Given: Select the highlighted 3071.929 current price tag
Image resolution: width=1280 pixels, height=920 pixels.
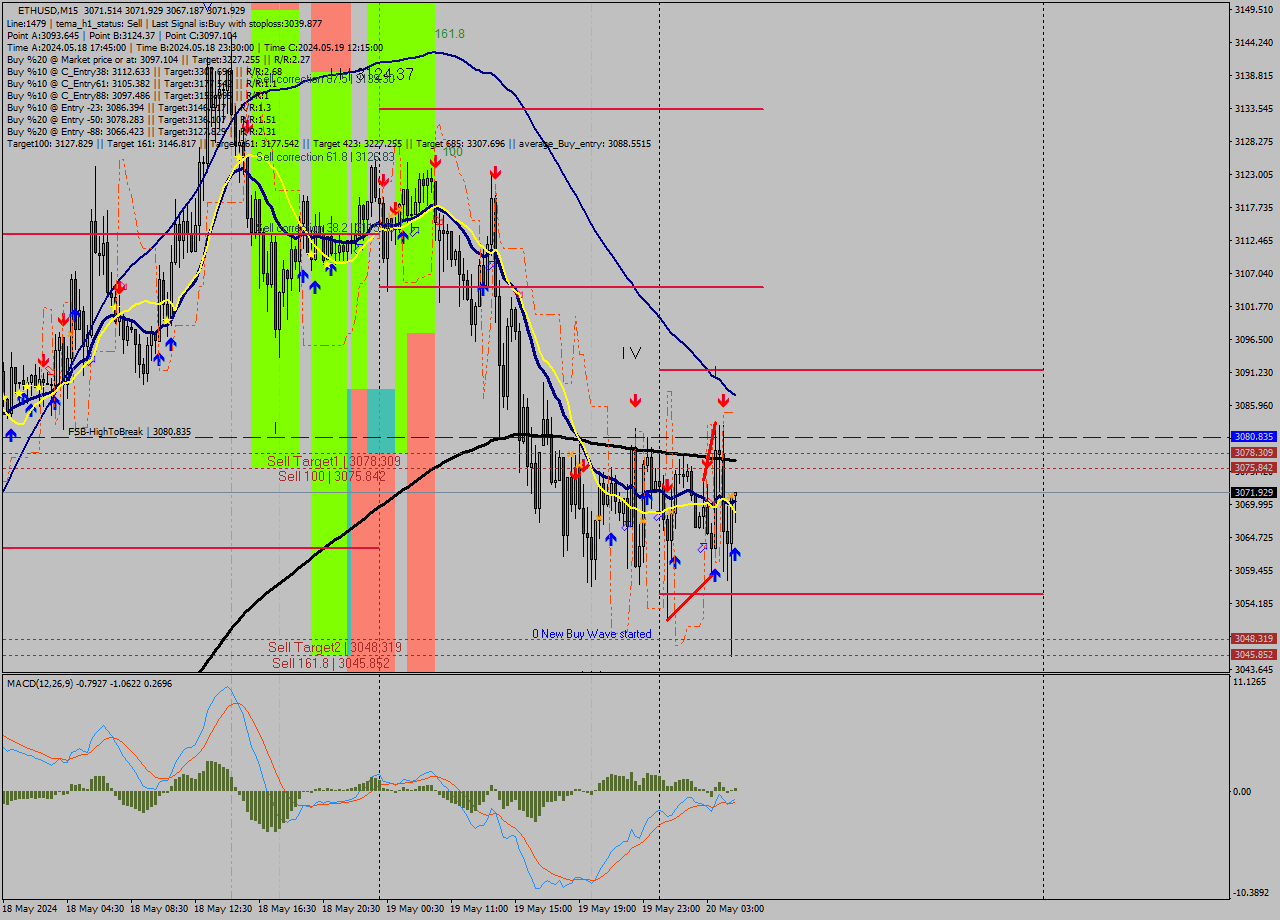Looking at the screenshot, I should click(x=1253, y=492).
